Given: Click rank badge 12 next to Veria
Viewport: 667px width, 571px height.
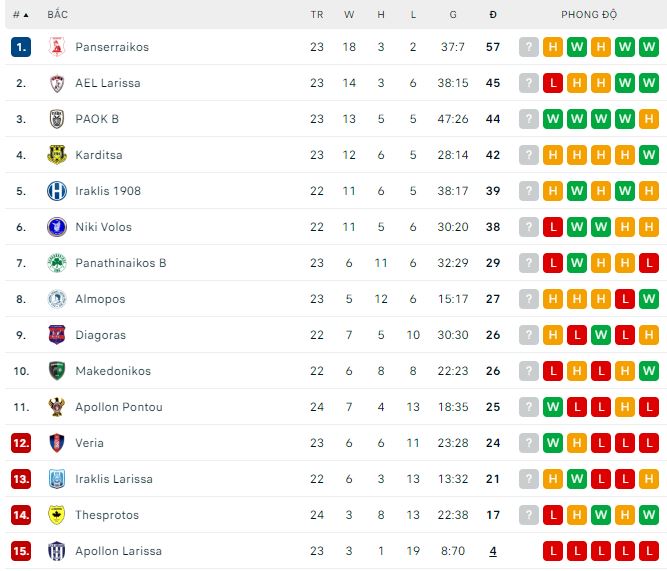Looking at the screenshot, I should point(21,443).
